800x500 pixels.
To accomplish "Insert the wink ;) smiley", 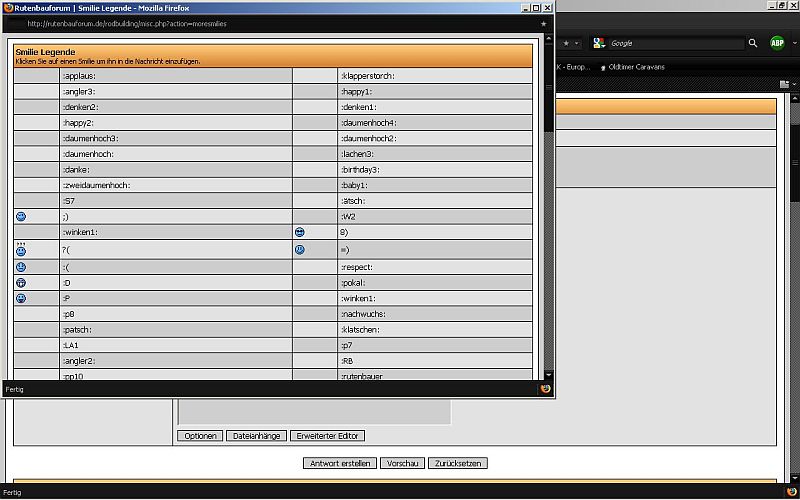I will 21,216.
